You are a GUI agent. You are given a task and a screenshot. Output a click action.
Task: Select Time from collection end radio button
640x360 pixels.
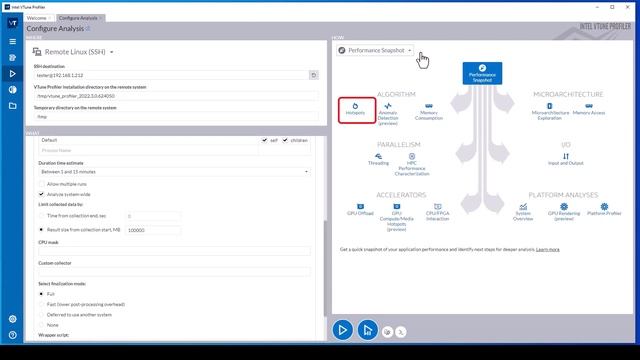pos(41,216)
